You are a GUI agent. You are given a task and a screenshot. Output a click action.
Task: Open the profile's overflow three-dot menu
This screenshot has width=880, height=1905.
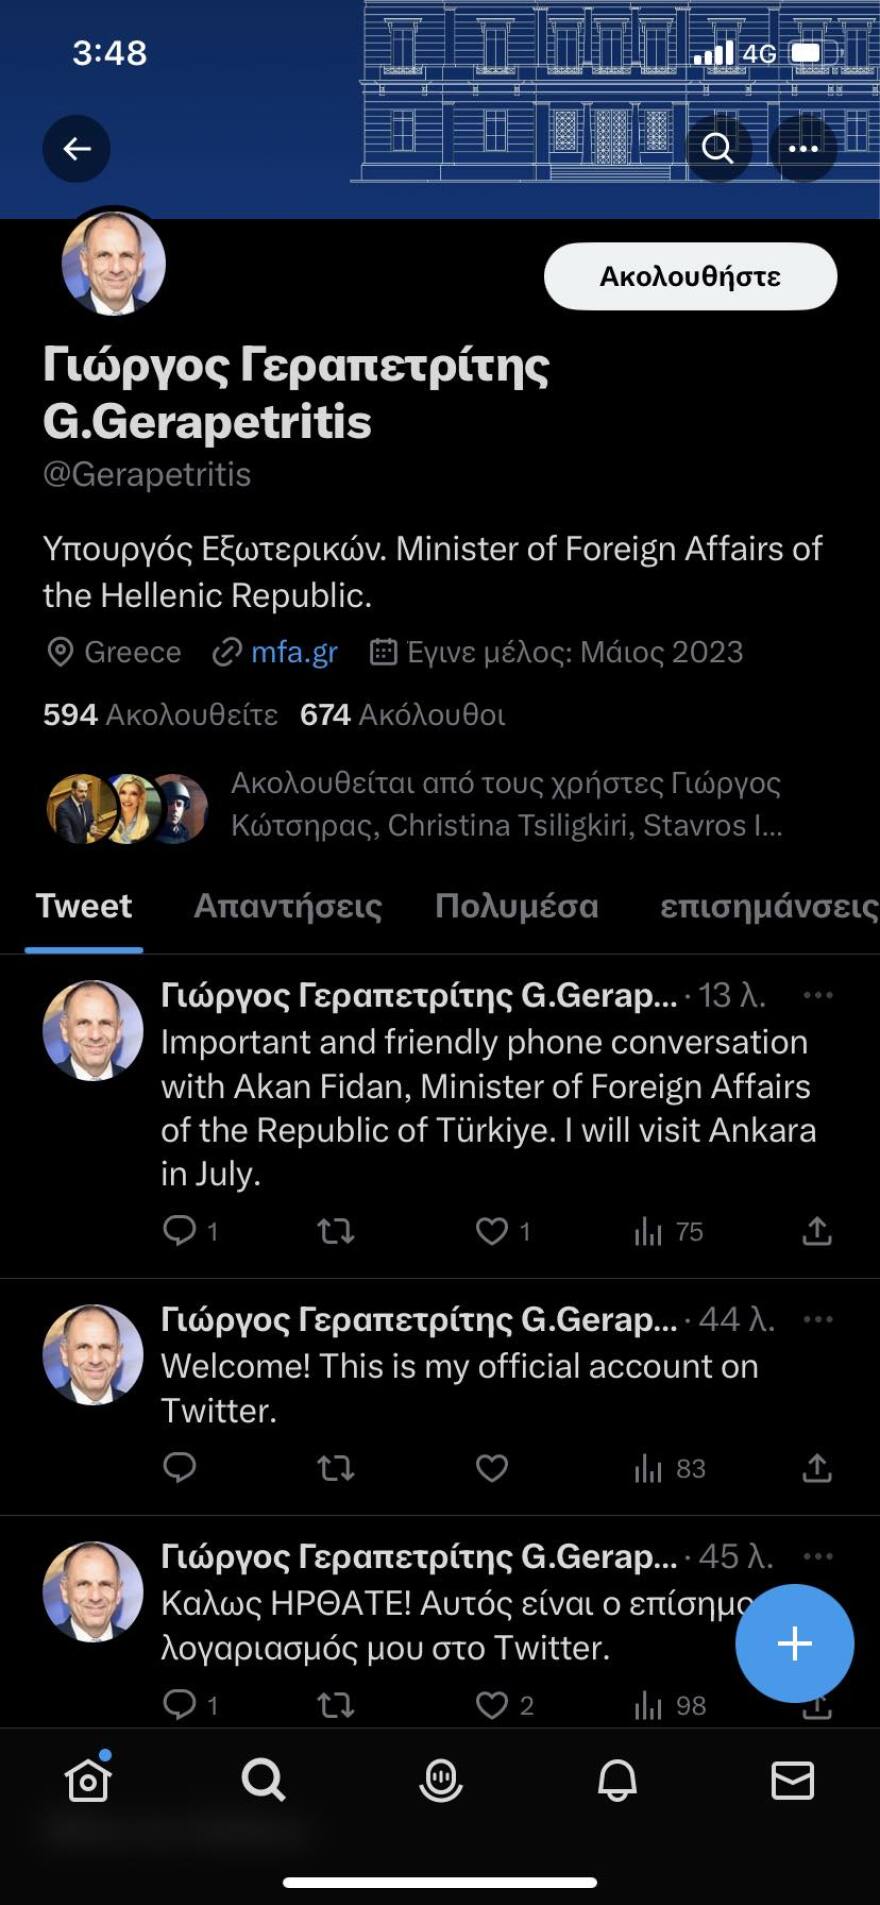pyautogui.click(x=805, y=148)
